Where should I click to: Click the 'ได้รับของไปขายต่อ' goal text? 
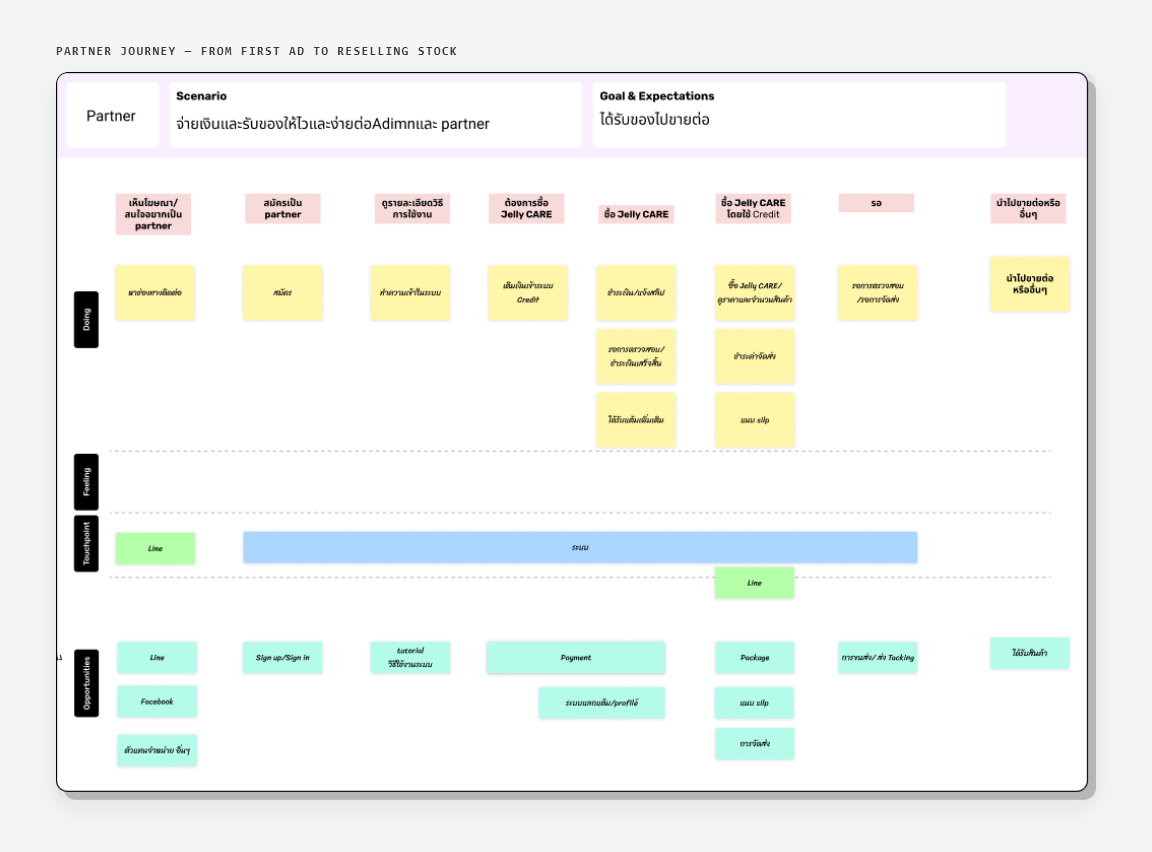pos(655,119)
